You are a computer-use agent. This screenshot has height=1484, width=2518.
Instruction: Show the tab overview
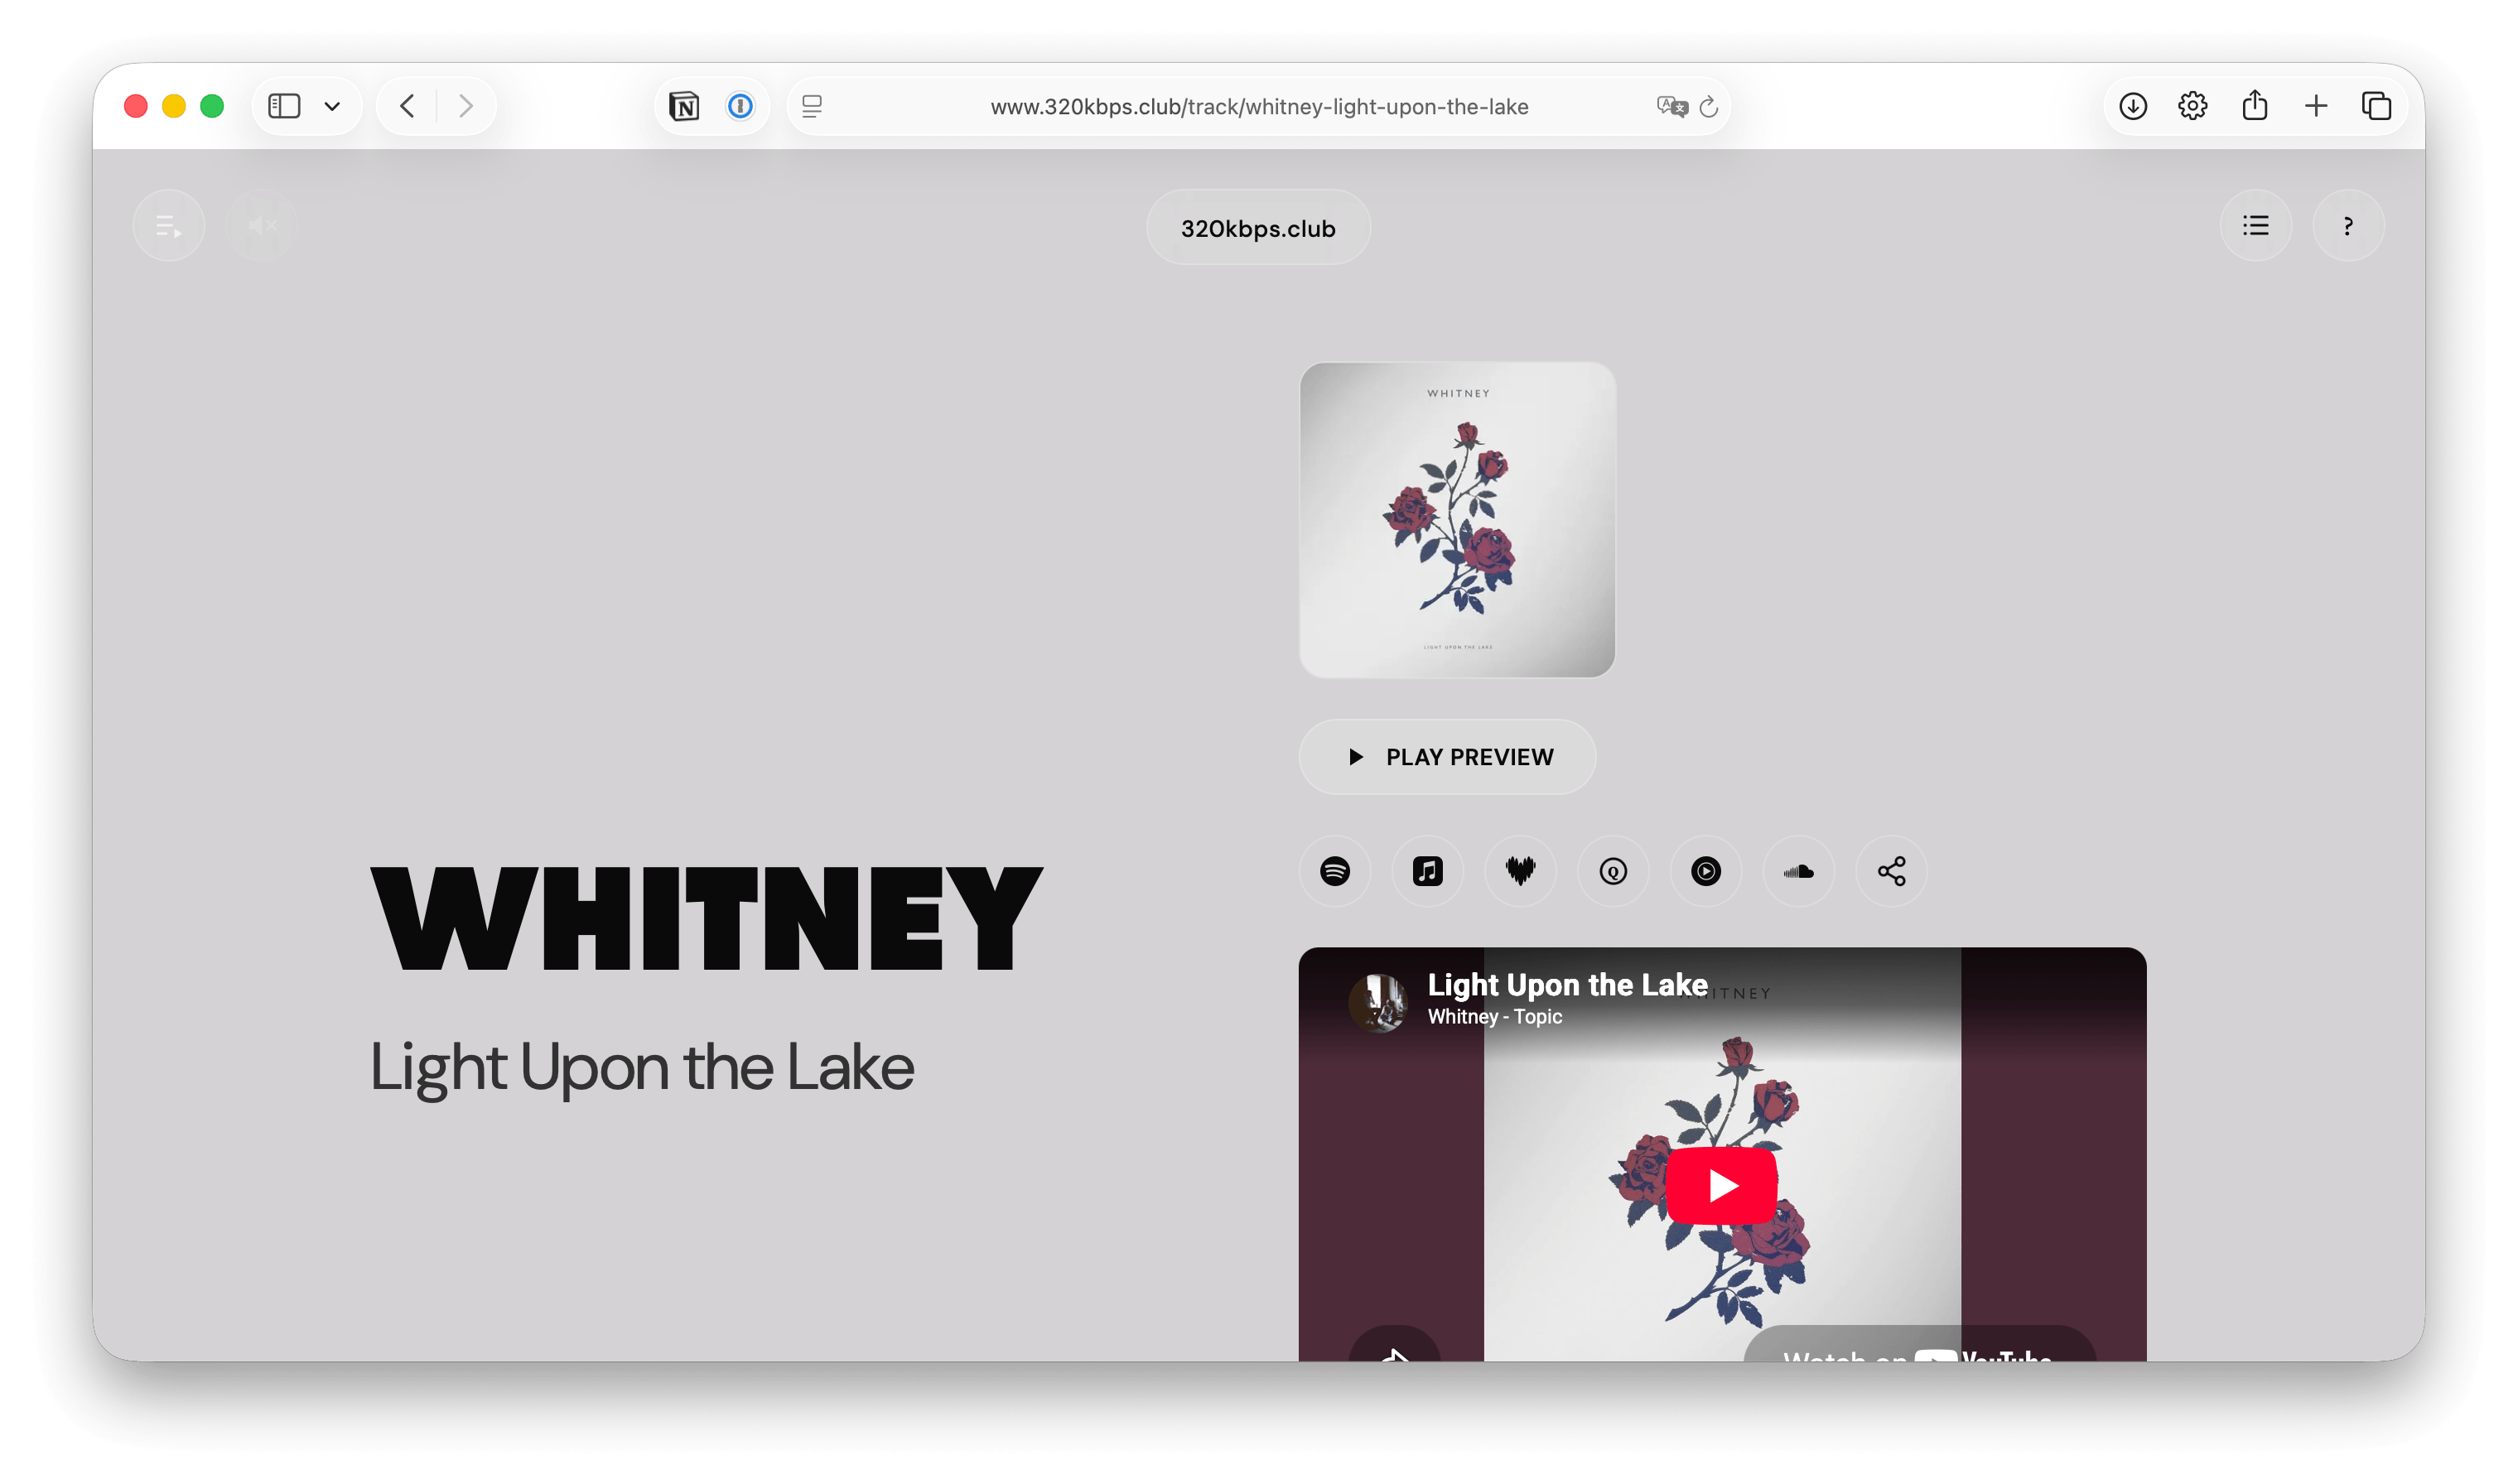click(x=2376, y=106)
